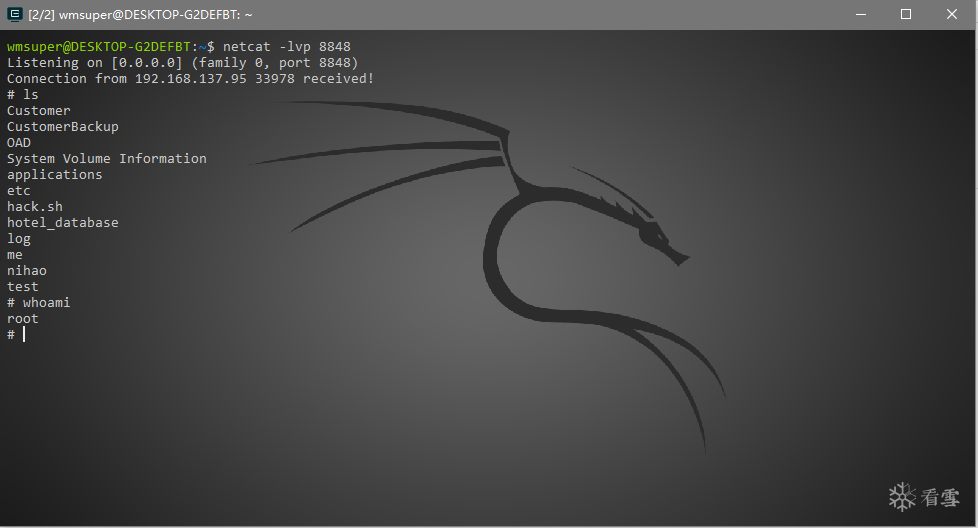The width and height of the screenshot is (978, 528).
Task: Click the 'etc' entry in listing
Action: [19, 191]
